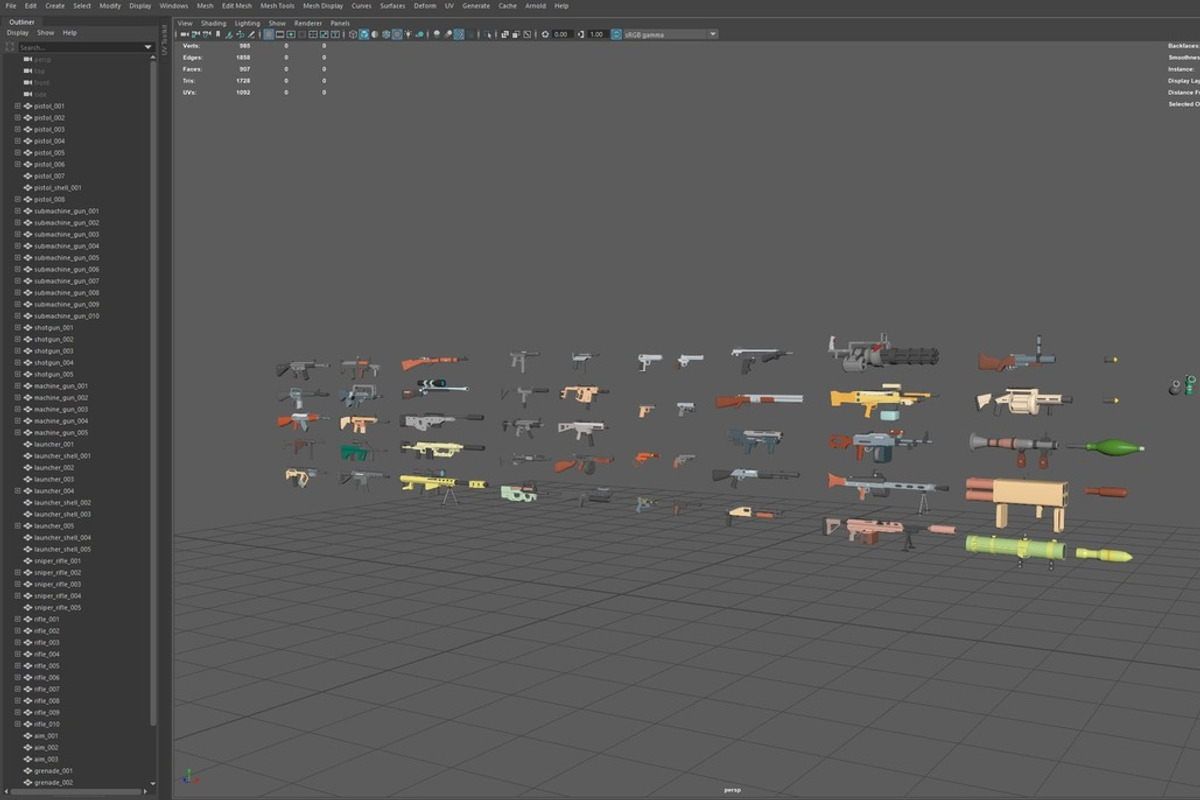Click the Lock Camera icon

[195, 34]
